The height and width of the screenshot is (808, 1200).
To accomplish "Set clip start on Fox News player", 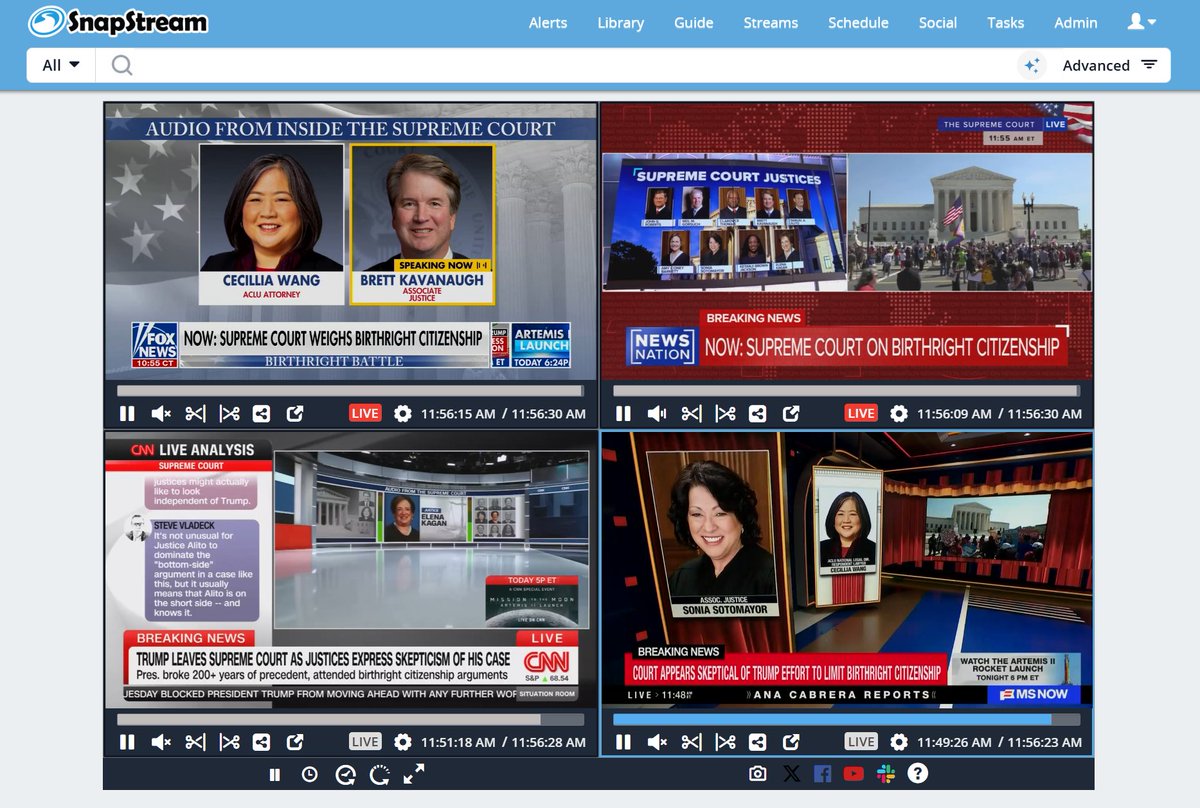I will point(195,413).
